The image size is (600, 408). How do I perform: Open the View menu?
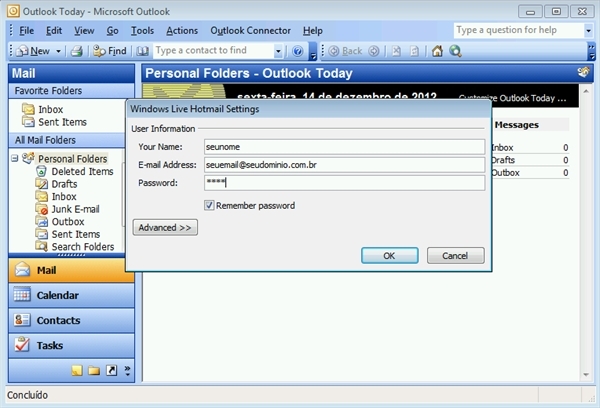(x=84, y=31)
